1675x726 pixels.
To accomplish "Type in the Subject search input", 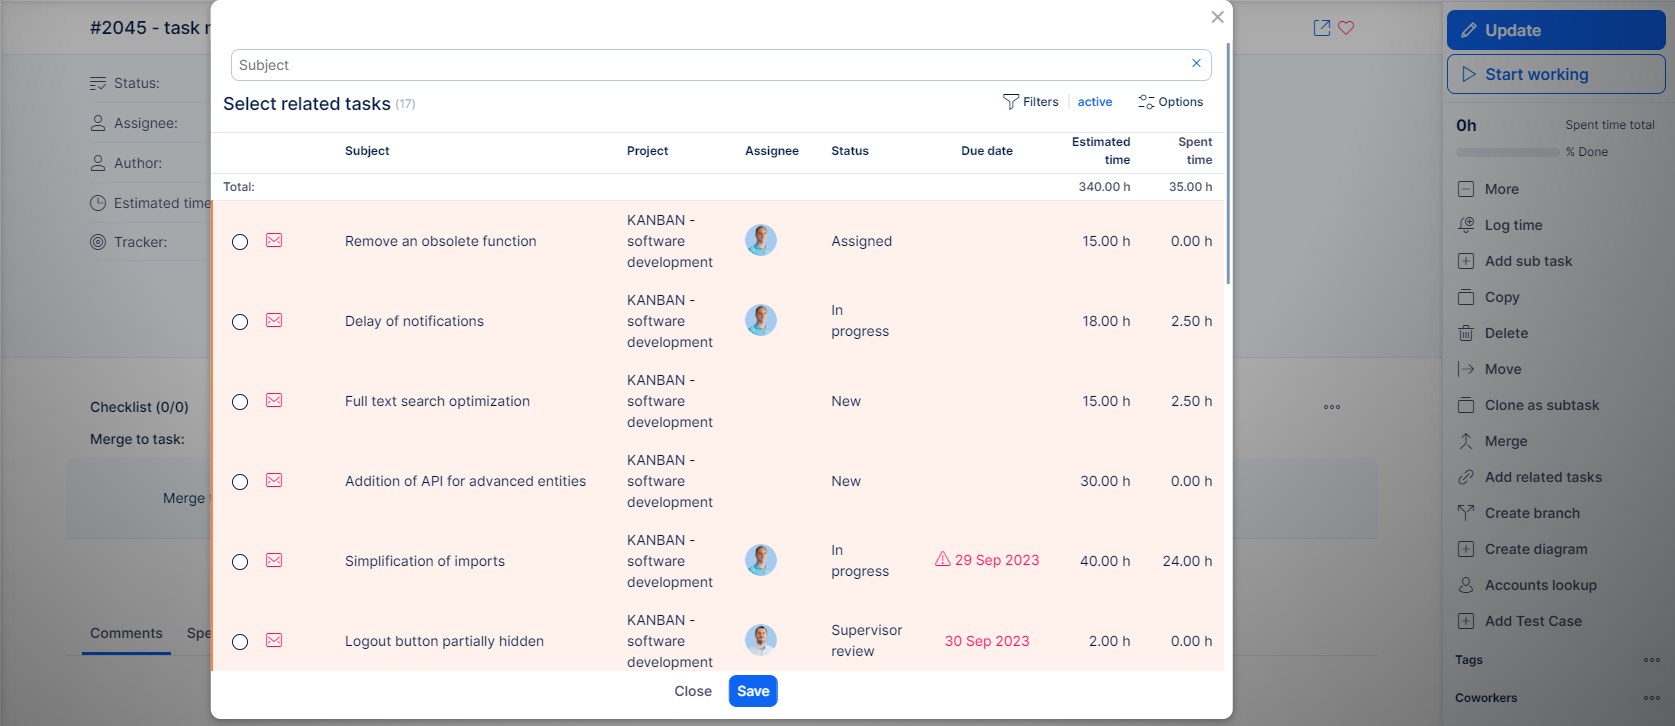I will [700, 65].
